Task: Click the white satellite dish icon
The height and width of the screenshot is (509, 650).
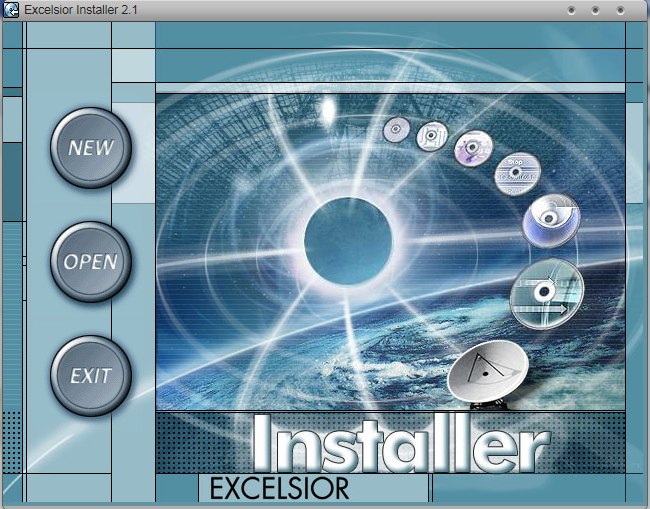Action: tap(487, 368)
